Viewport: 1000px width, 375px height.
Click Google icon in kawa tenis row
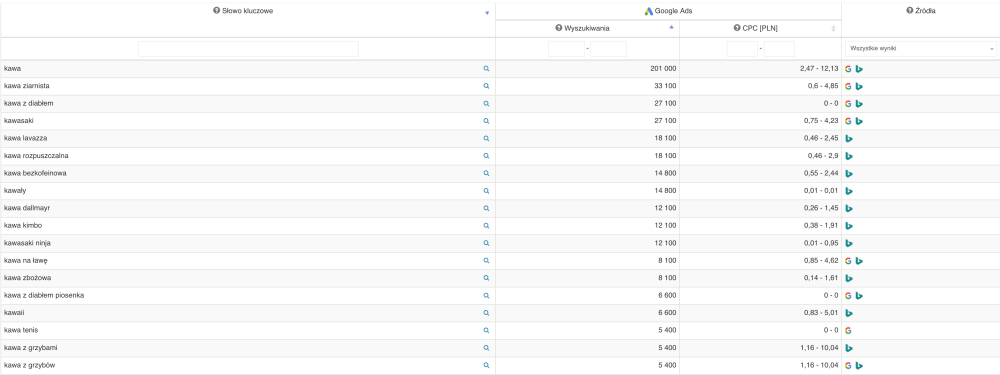click(x=848, y=330)
